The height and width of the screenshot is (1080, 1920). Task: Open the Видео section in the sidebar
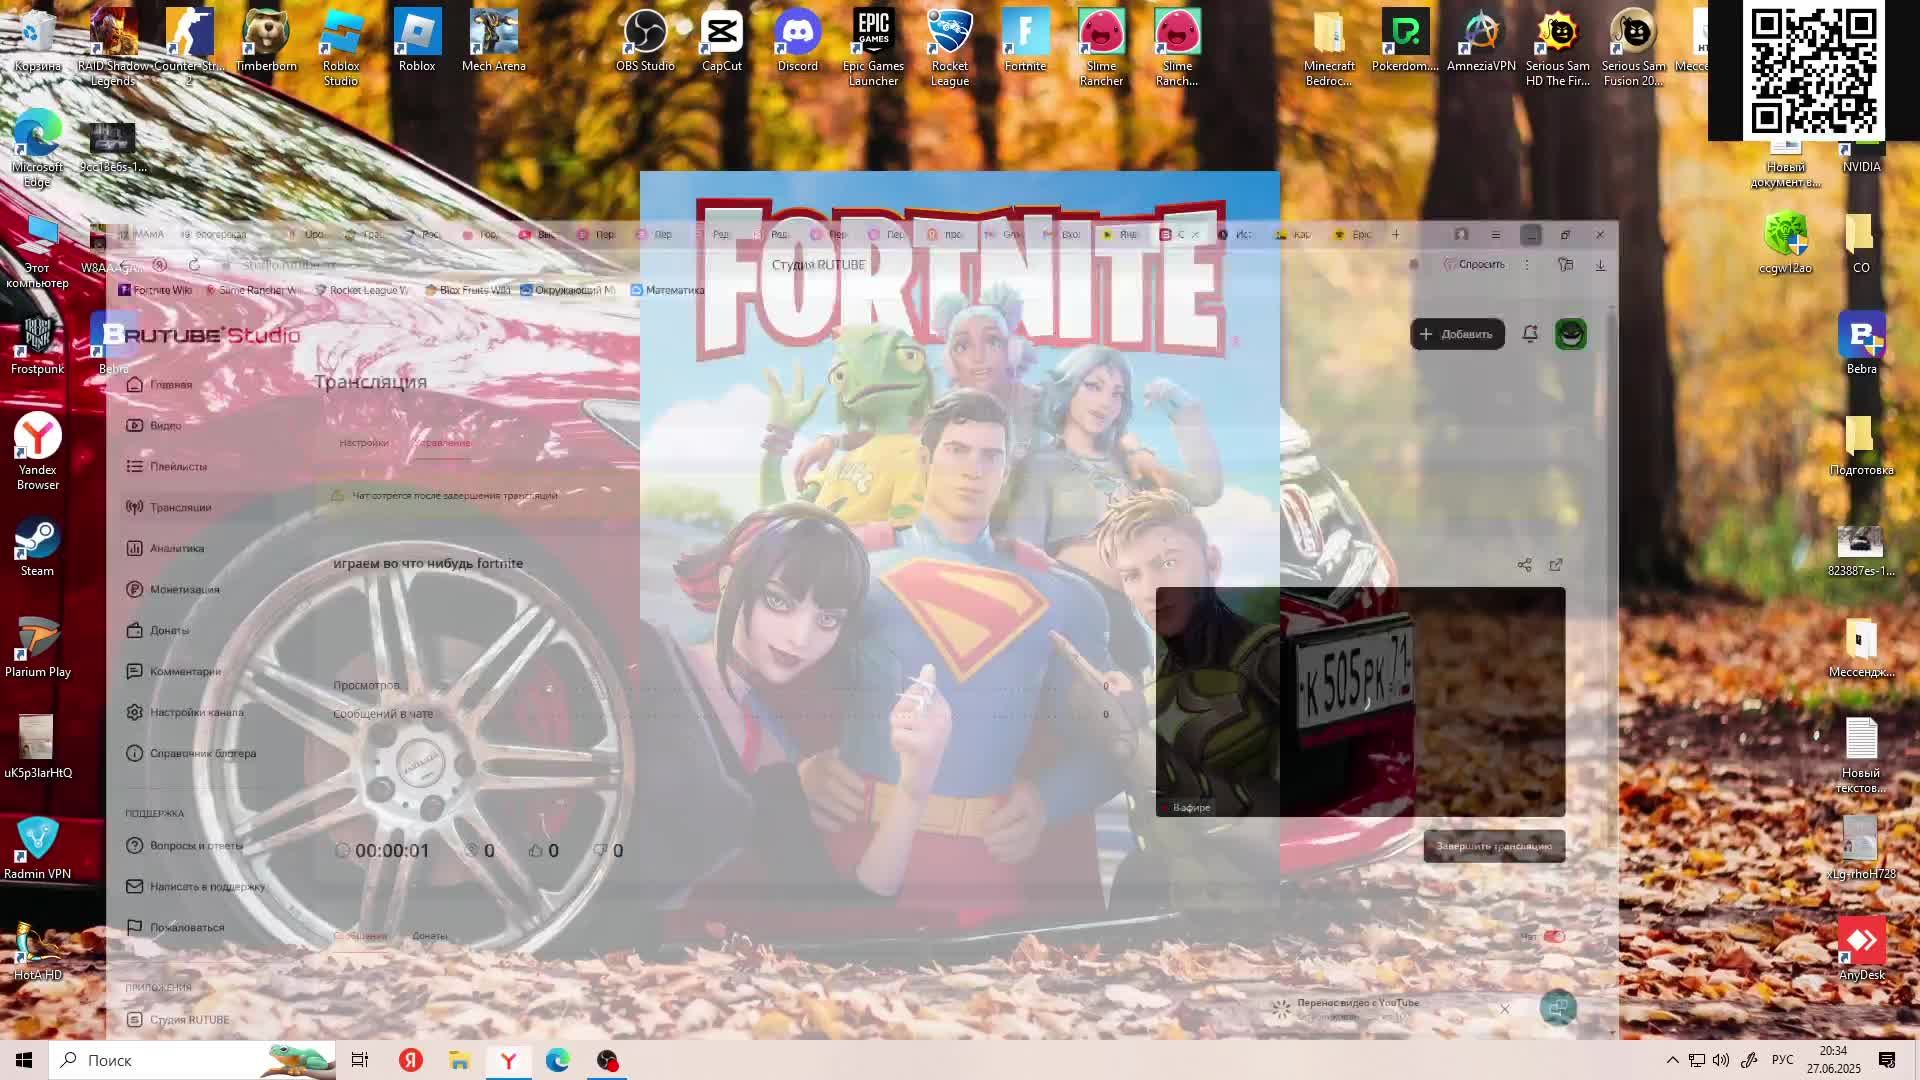[x=167, y=424]
